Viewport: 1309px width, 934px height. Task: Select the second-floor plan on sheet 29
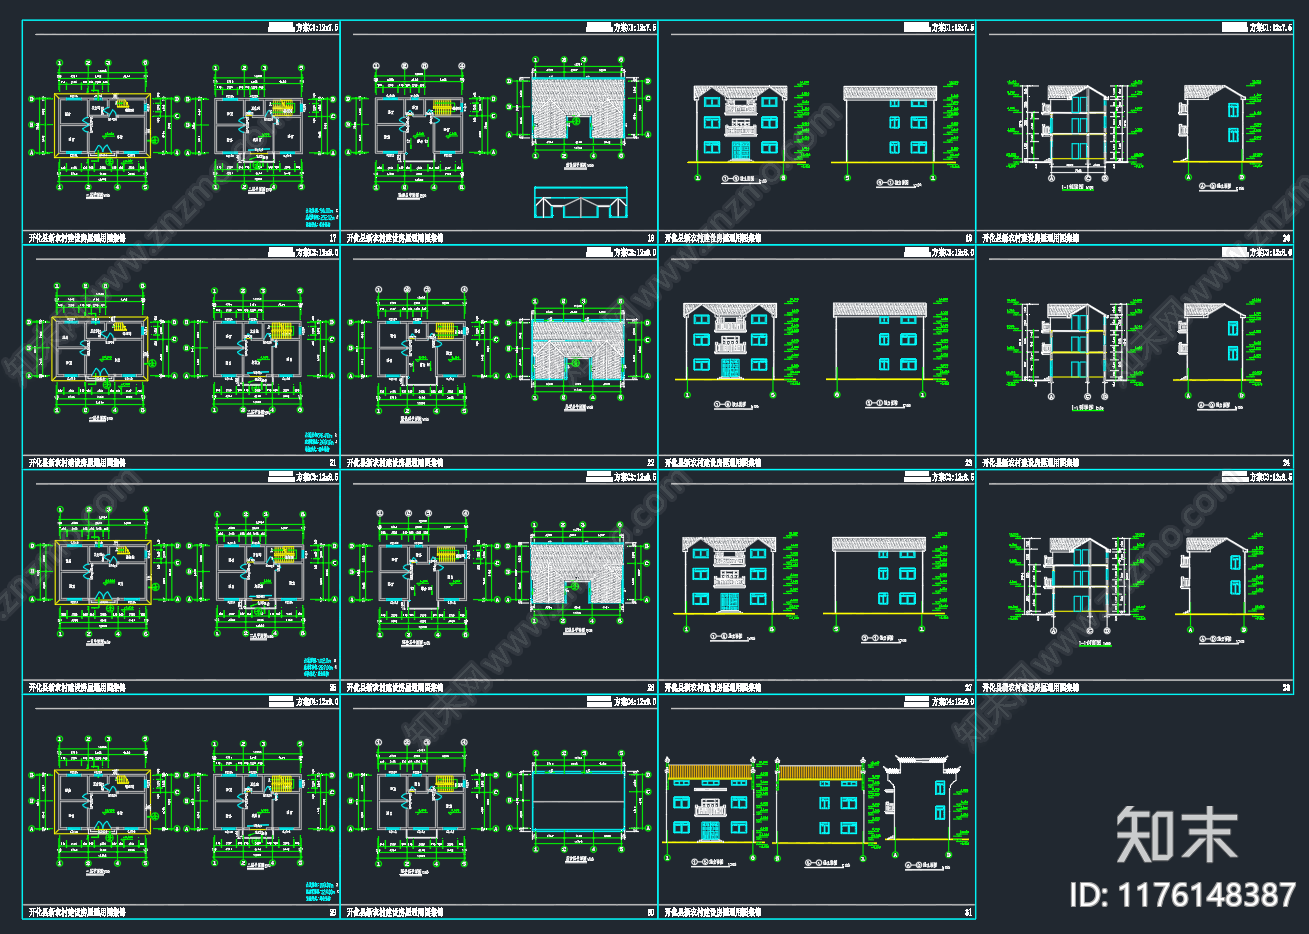click(x=259, y=801)
